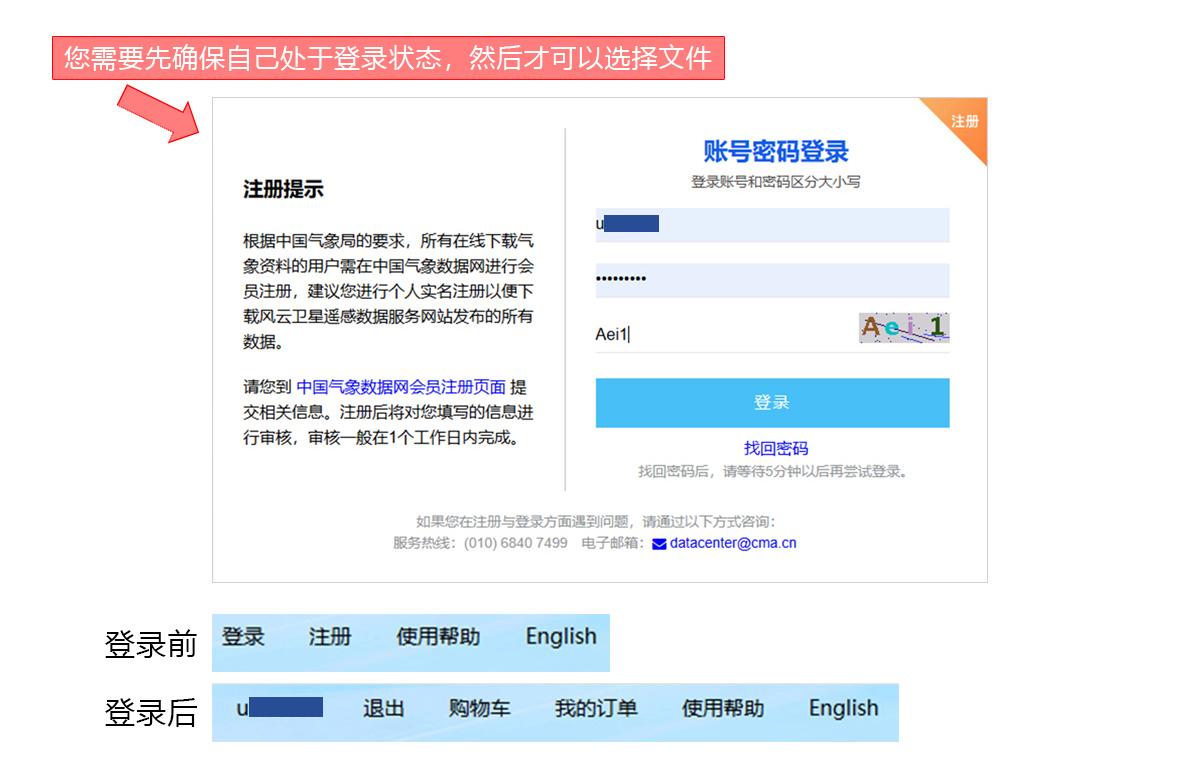The height and width of the screenshot is (776, 1200).
Task: Open the 中国气象数据网会员注册页面 link
Action: coord(401,387)
